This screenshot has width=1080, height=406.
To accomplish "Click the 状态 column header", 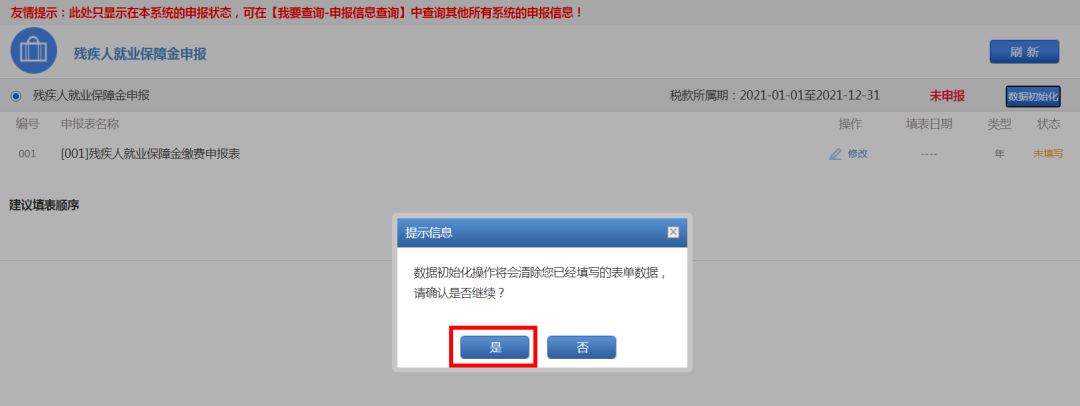I will (1048, 124).
